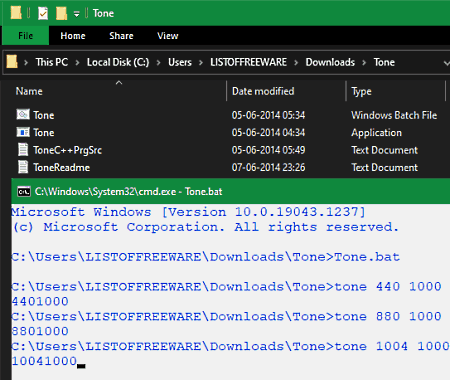Go to Downloads in the breadcrumb path

(x=330, y=62)
